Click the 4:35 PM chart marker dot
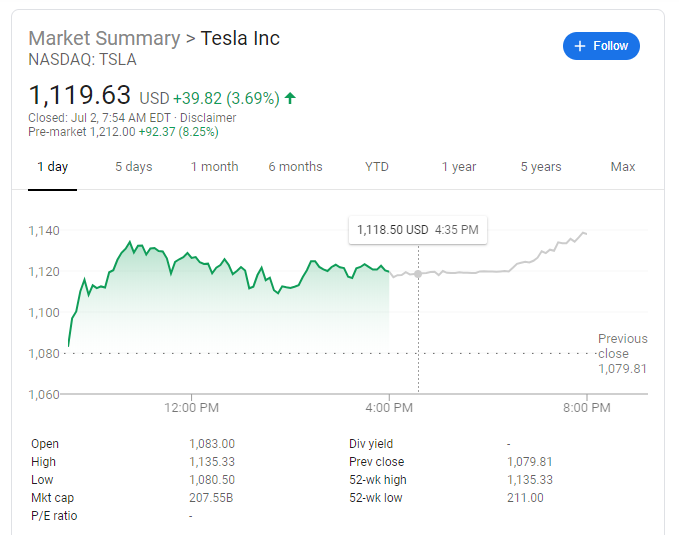The image size is (679, 535). pyautogui.click(x=418, y=274)
